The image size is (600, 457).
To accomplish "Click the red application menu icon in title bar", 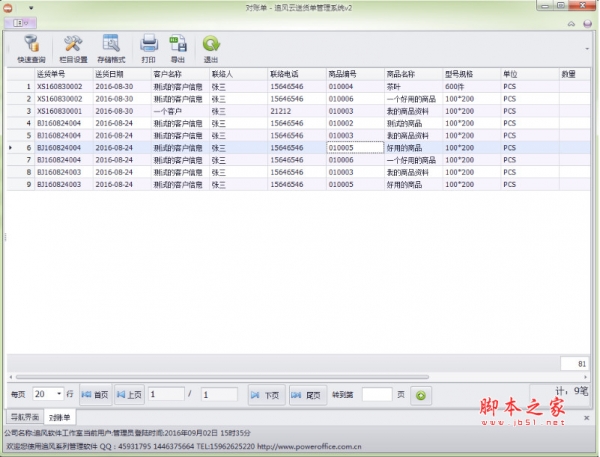I will (x=8, y=8).
